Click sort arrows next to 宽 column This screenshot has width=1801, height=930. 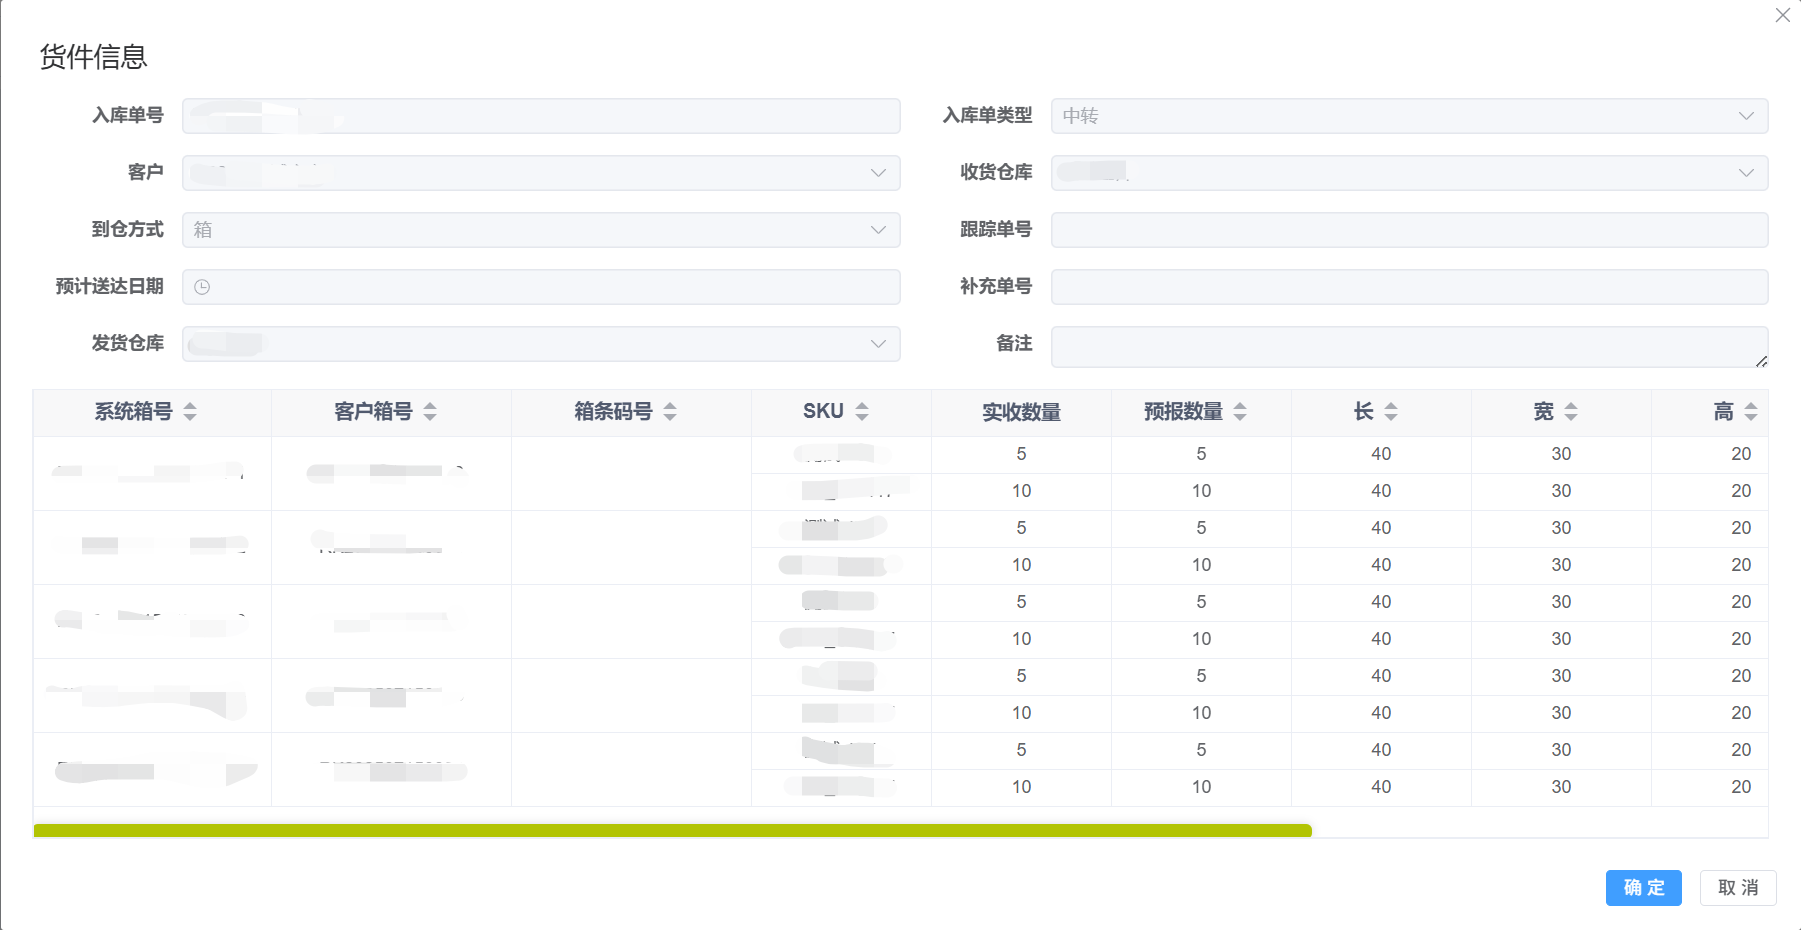(1571, 411)
